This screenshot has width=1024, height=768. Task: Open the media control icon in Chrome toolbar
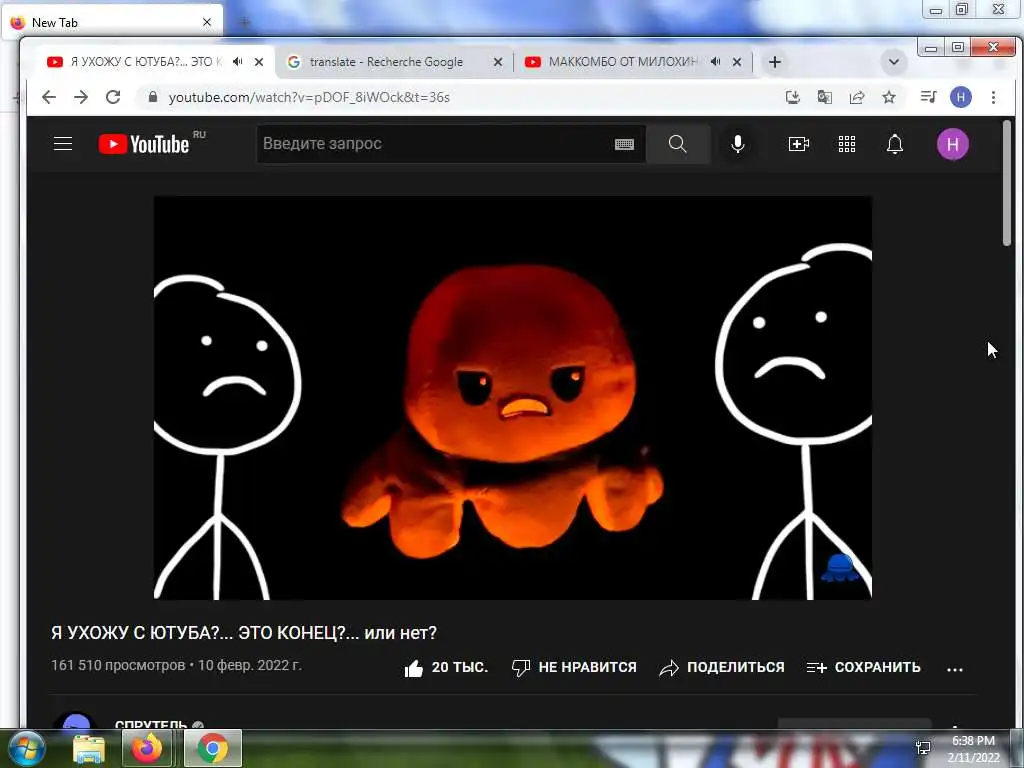pos(928,97)
